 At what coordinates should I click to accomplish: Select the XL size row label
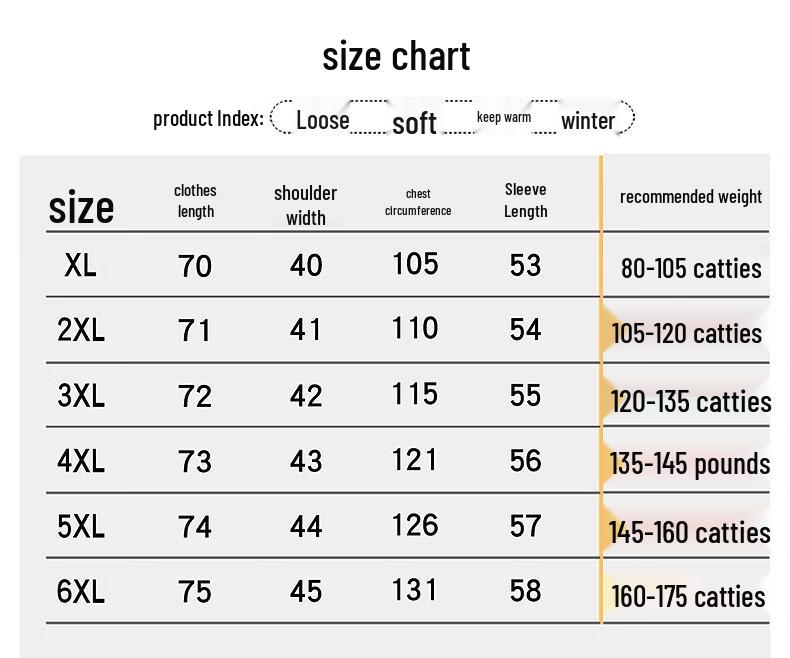point(80,265)
